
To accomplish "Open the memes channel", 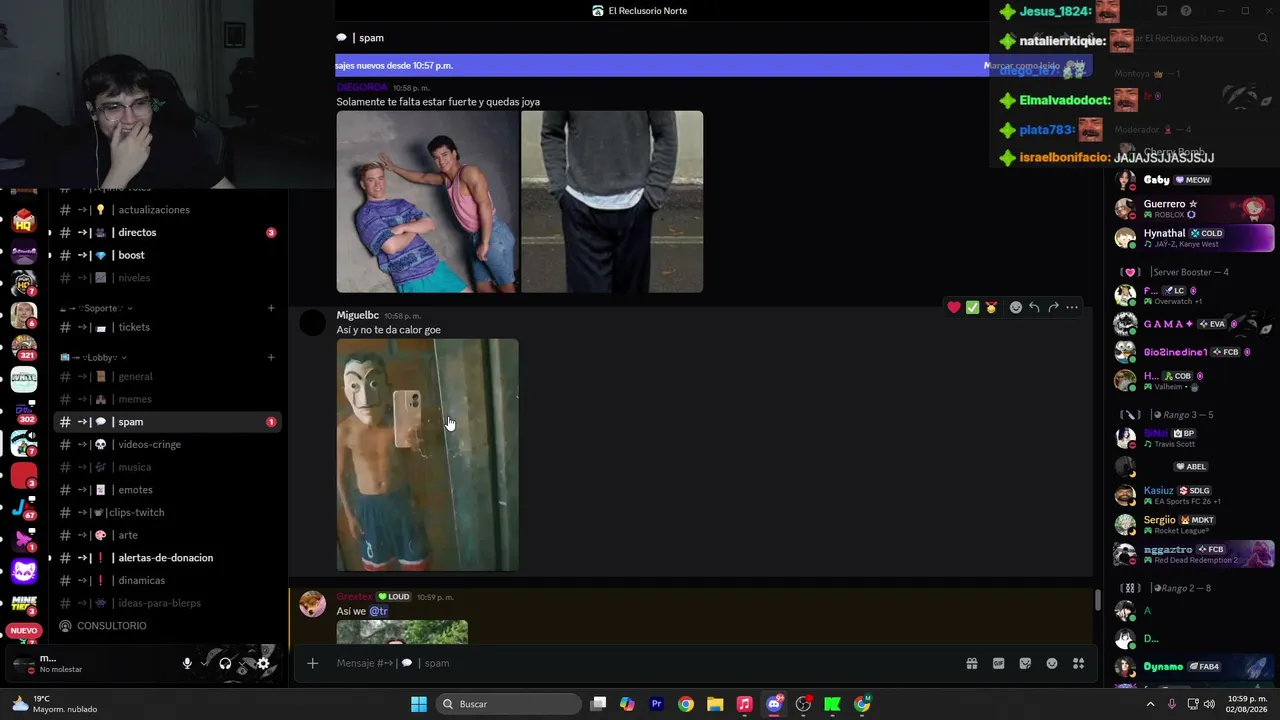I will pos(167,399).
